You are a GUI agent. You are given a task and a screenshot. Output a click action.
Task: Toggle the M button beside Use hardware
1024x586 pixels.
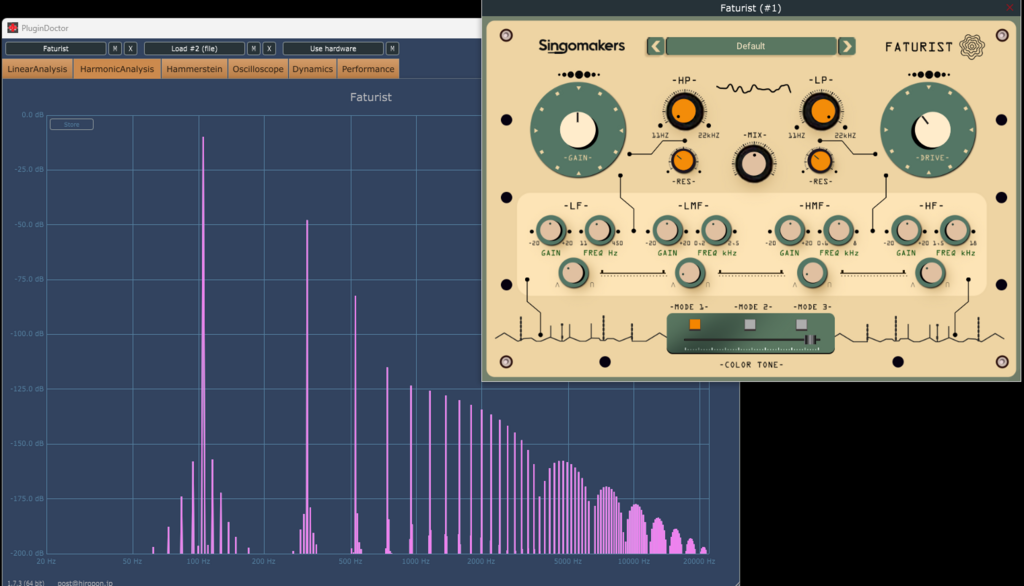click(392, 48)
